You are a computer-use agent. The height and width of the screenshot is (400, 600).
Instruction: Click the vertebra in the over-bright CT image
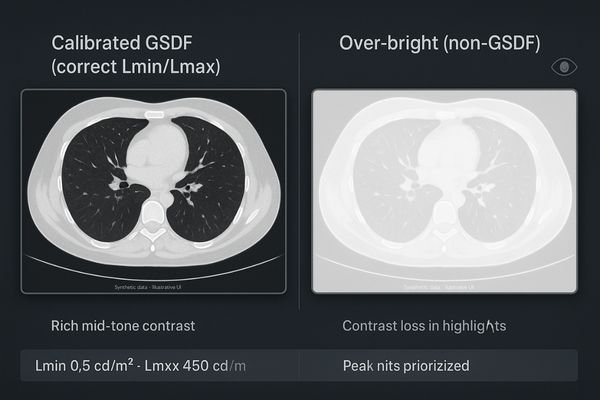[445, 215]
